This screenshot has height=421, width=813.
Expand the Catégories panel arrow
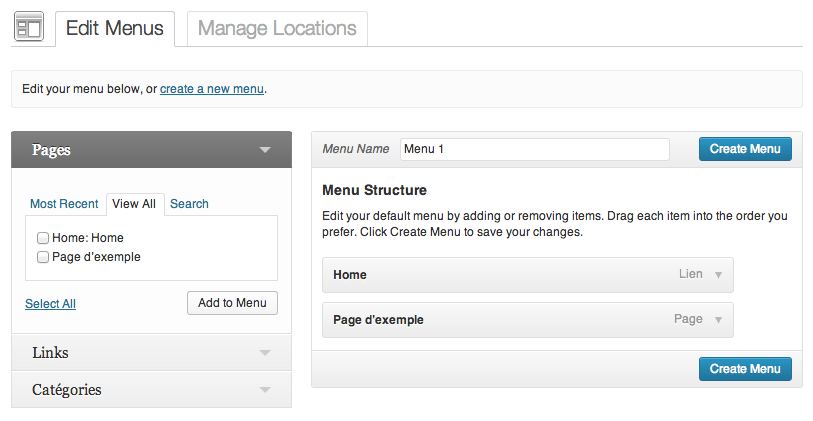click(x=265, y=390)
